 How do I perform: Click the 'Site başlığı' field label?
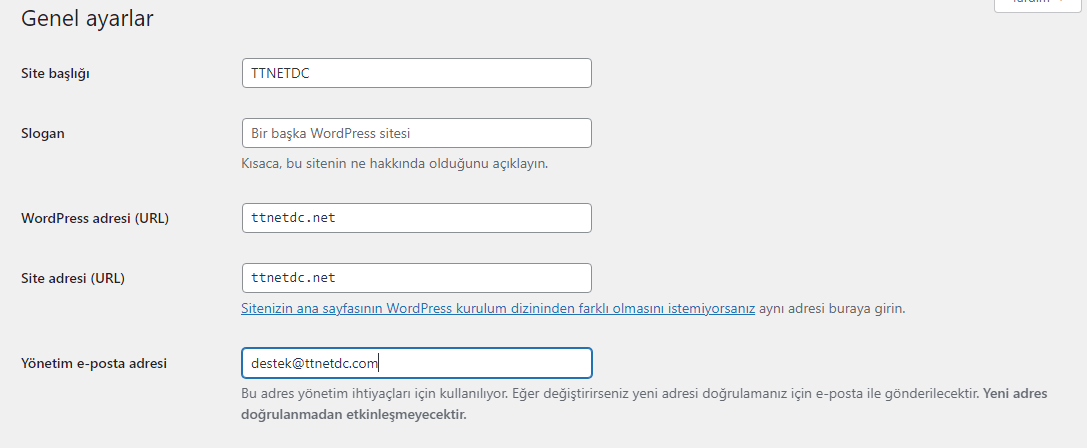[x=55, y=74]
